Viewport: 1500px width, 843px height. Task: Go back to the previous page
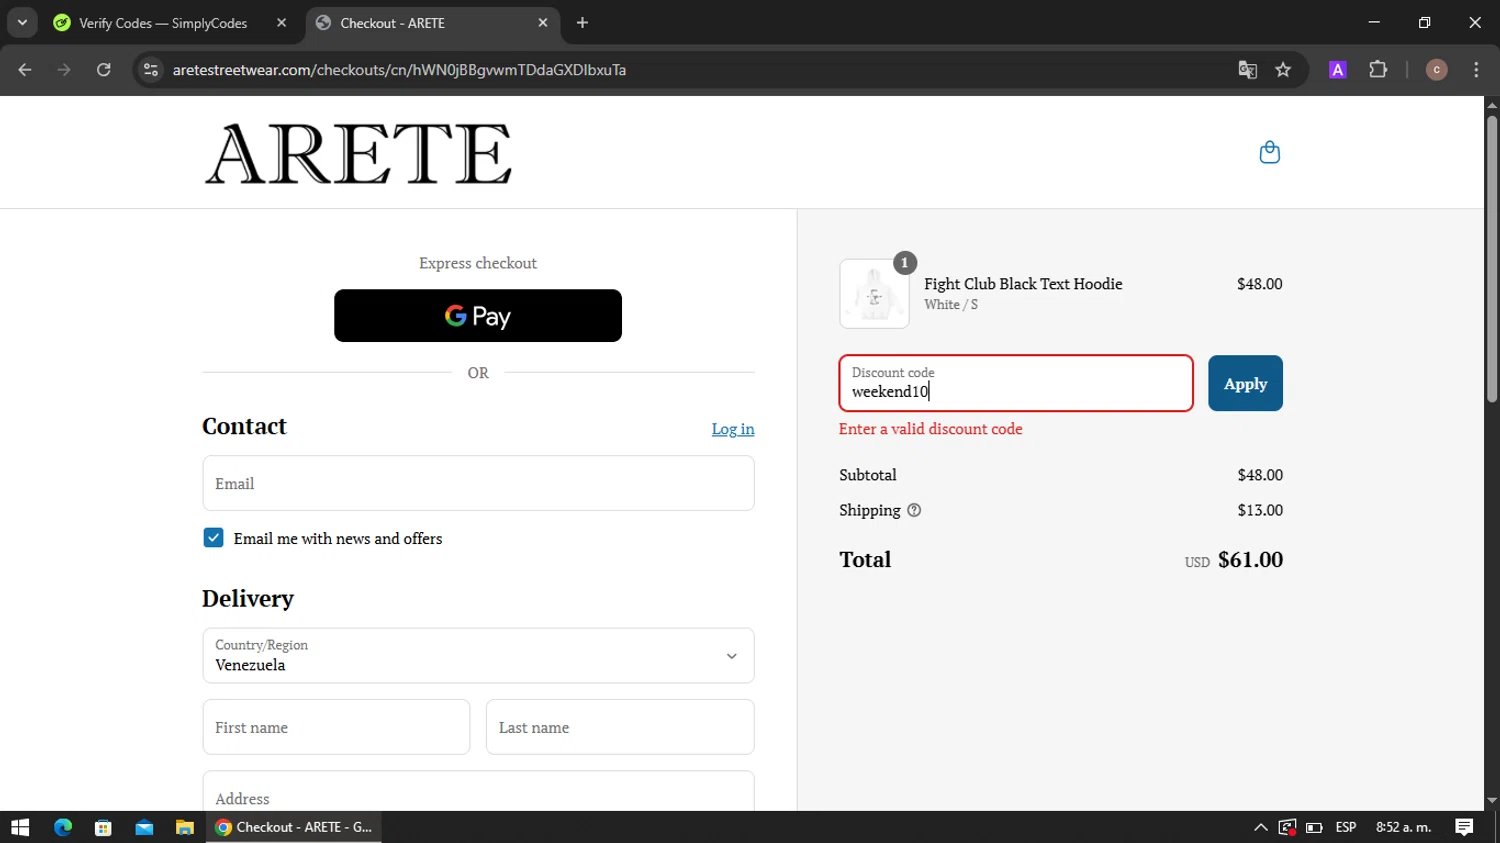(25, 70)
